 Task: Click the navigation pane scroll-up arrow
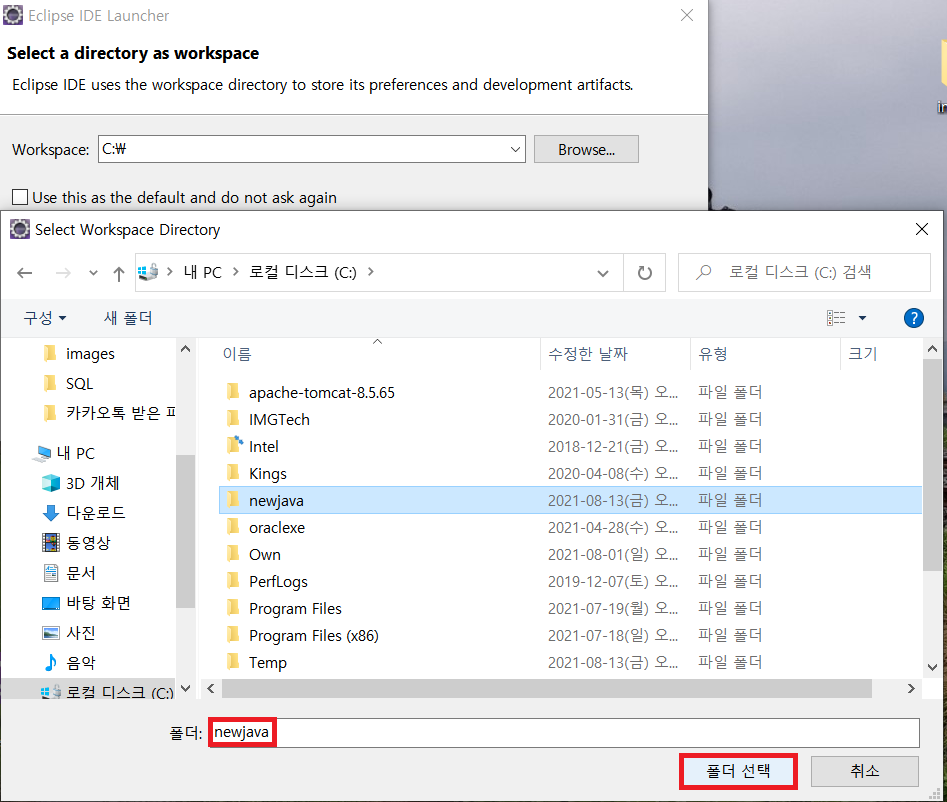(185, 349)
